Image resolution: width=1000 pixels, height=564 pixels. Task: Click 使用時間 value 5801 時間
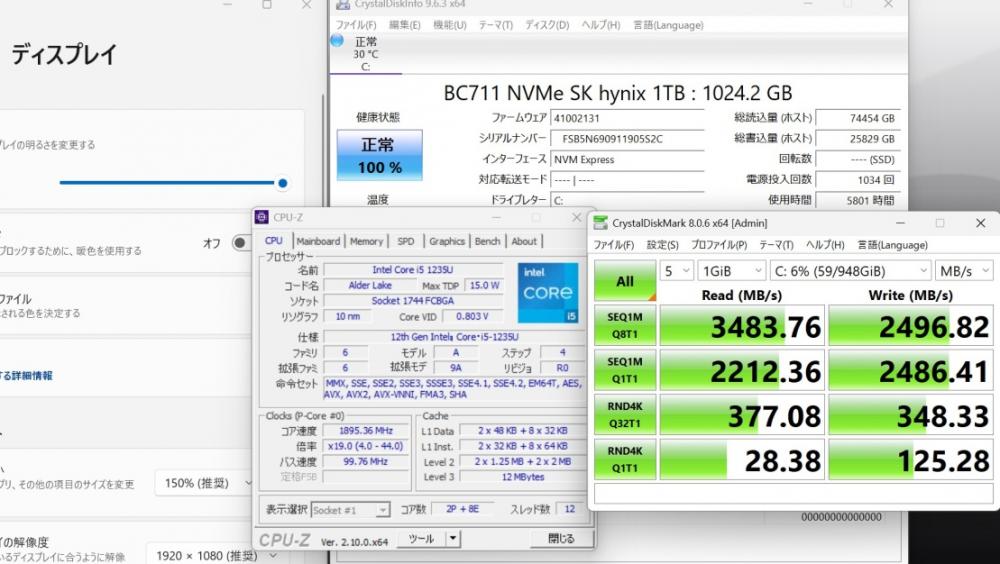pos(858,200)
